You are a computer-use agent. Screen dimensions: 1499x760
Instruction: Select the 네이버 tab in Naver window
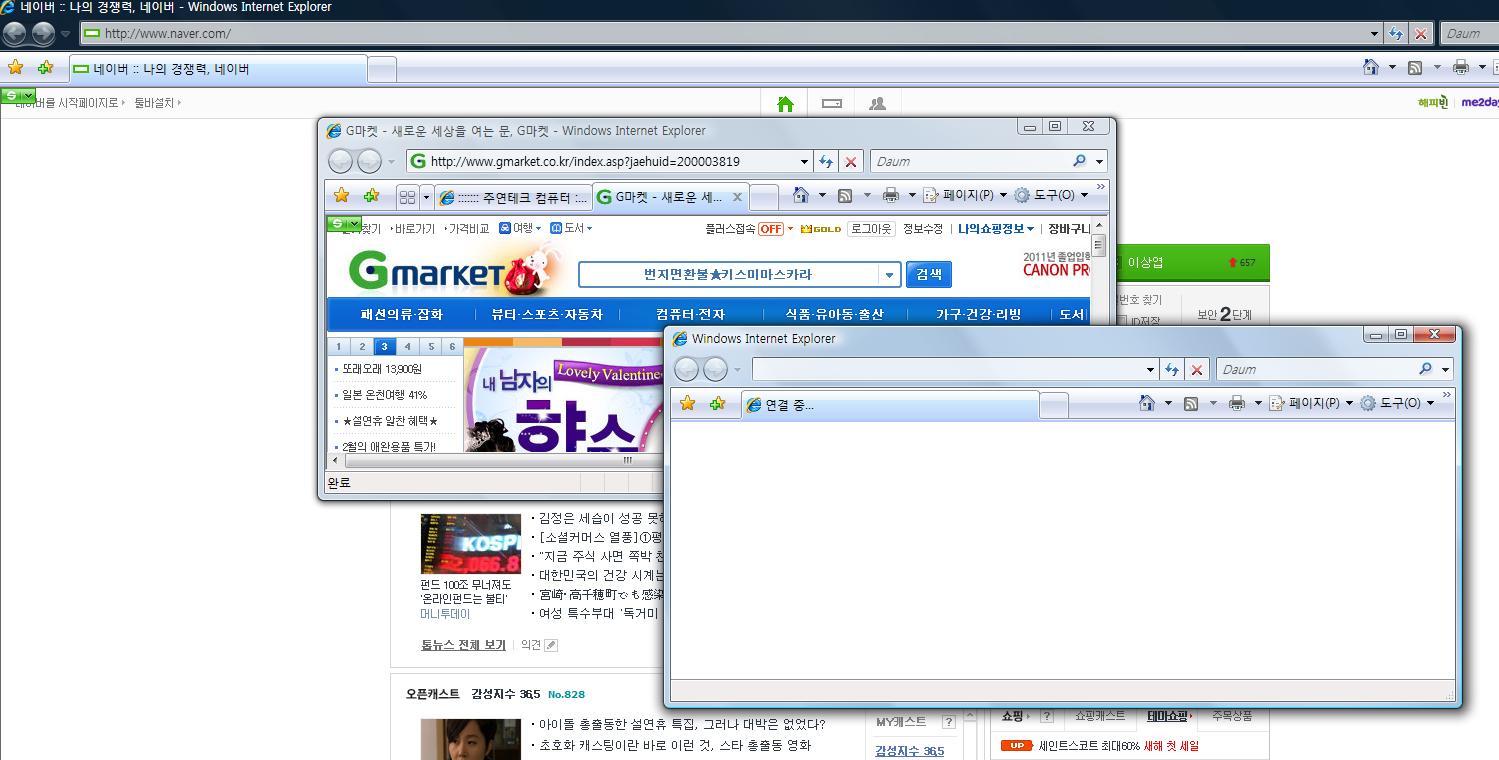coord(218,69)
